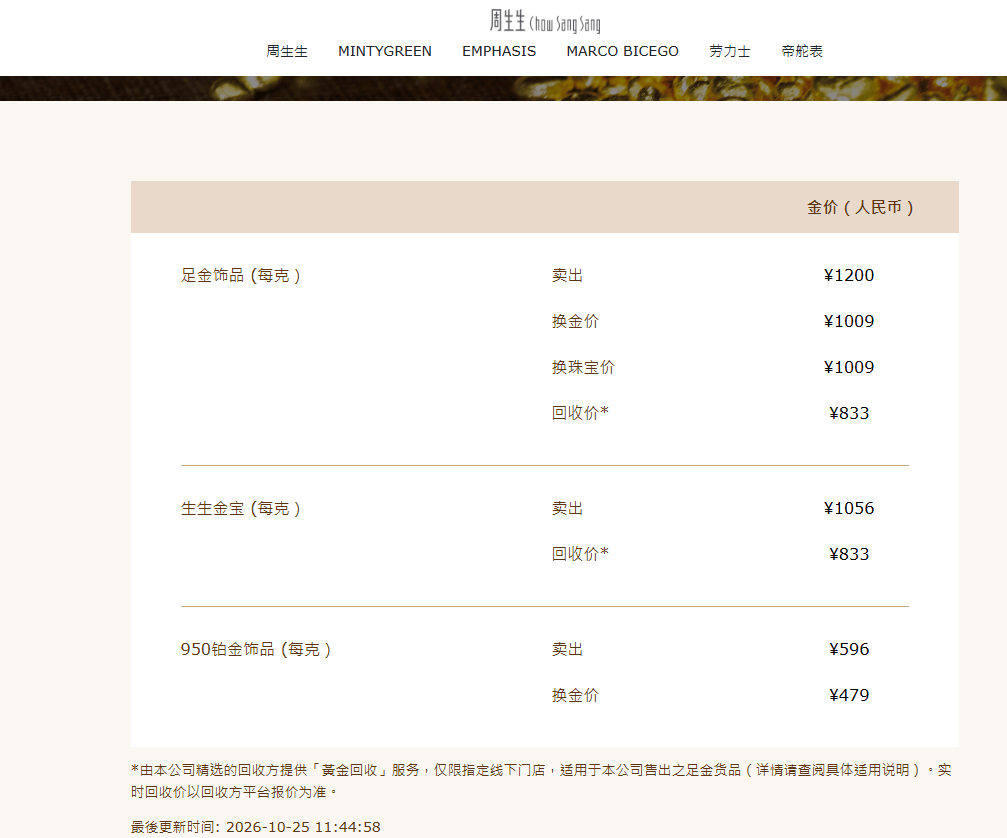Click 卖出 label under 生生金宝
1007x838 pixels.
point(567,509)
